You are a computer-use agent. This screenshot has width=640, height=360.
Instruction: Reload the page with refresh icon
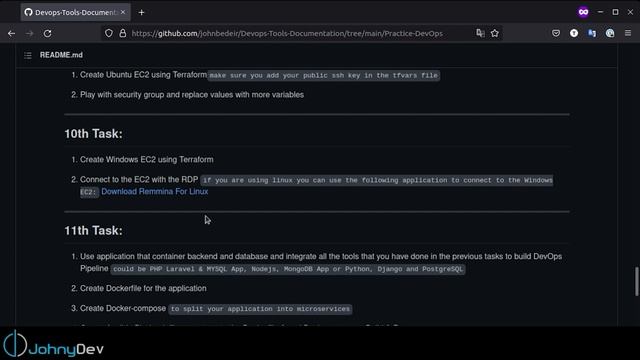[47, 33]
